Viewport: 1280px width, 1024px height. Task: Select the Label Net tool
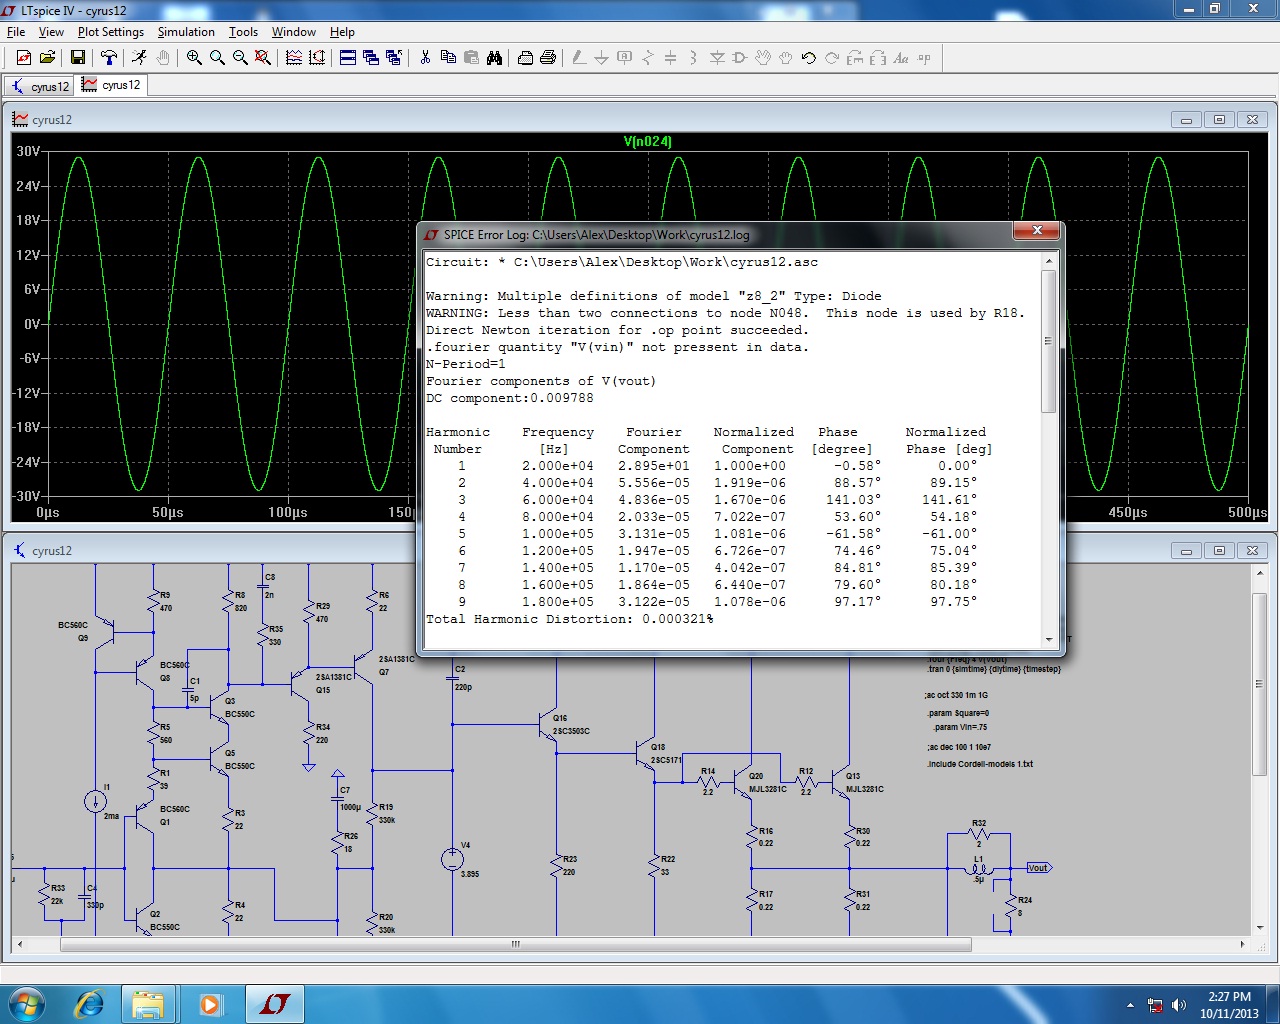pos(624,58)
